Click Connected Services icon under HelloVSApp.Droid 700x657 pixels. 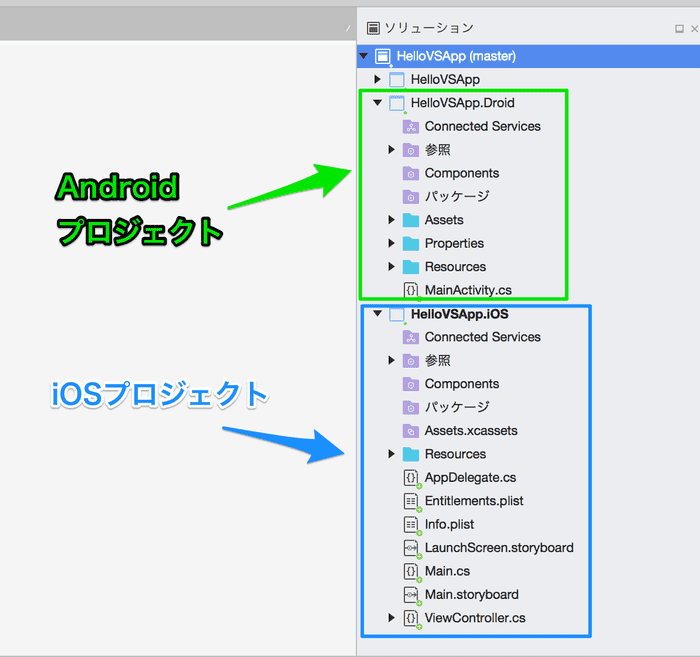410,127
